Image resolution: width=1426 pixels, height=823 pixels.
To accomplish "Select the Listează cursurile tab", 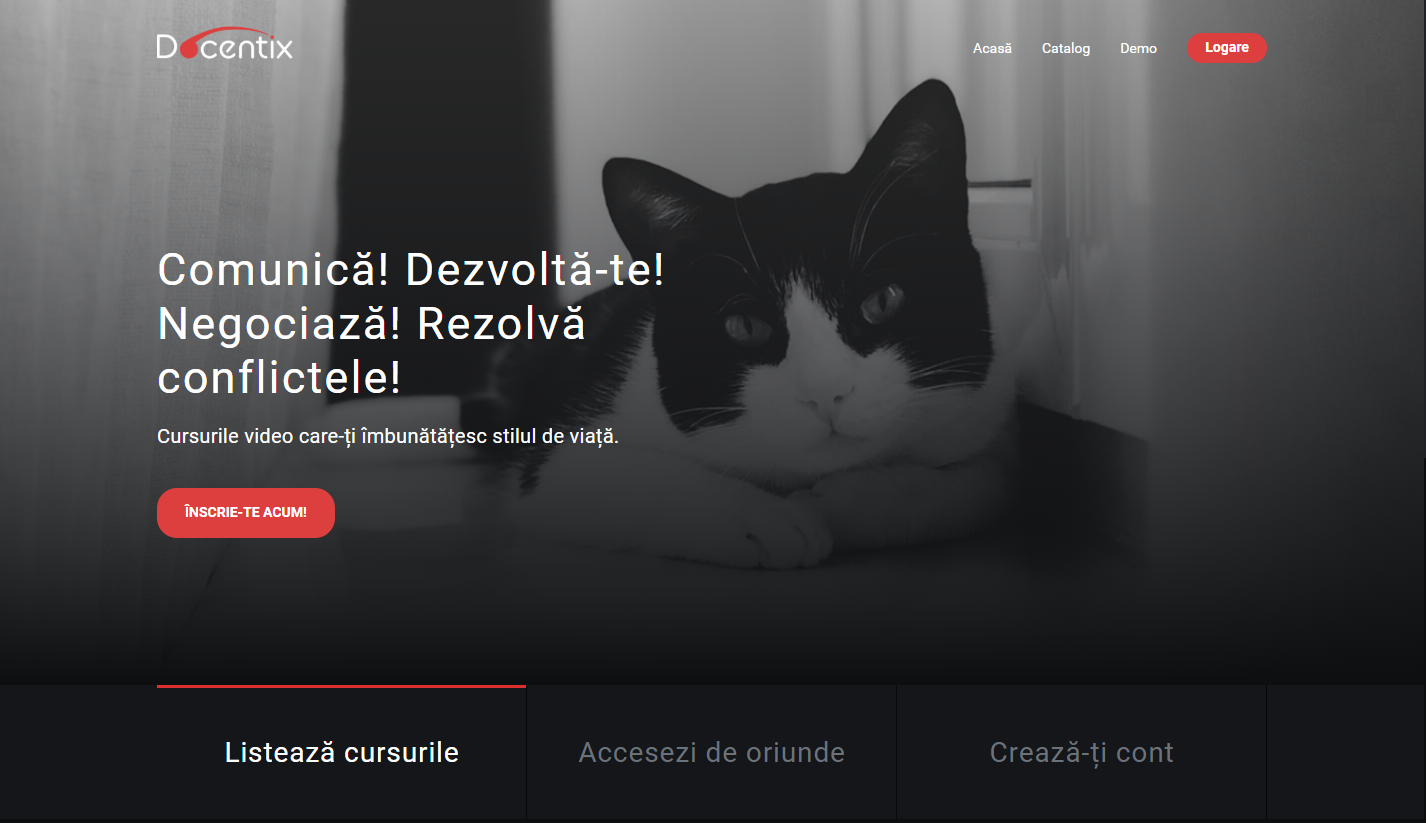I will [x=342, y=753].
